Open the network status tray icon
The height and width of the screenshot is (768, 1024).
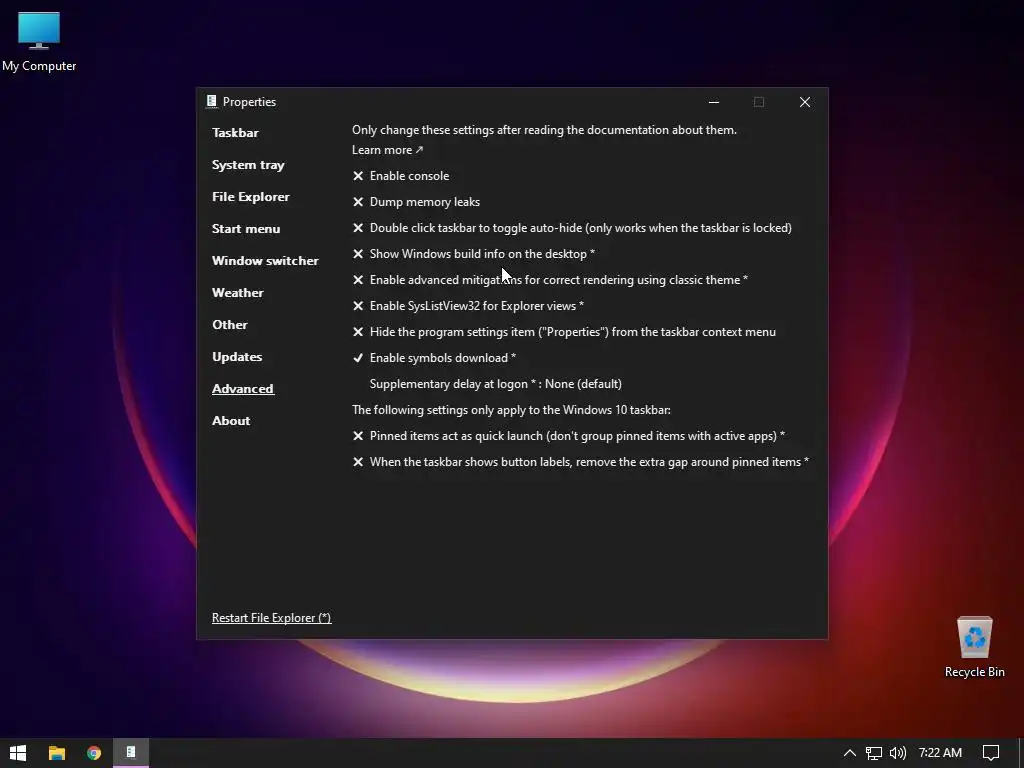tap(874, 753)
